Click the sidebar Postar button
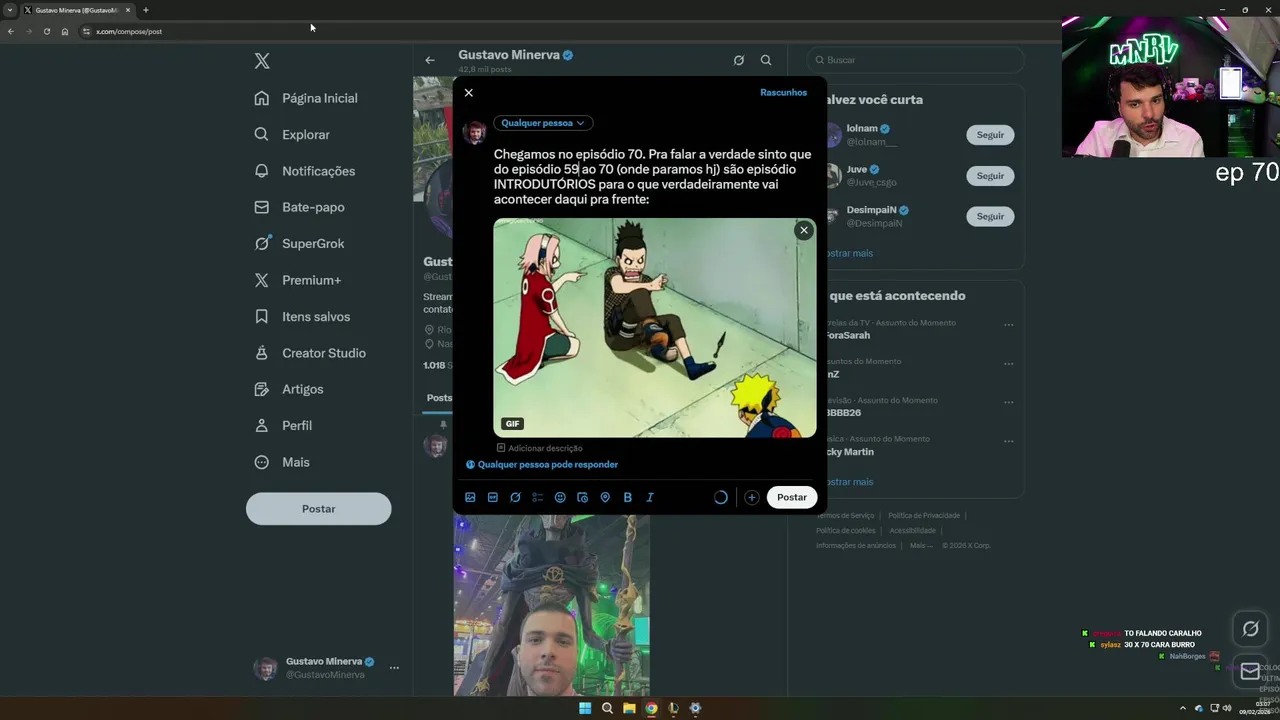The height and width of the screenshot is (720, 1280). [x=319, y=509]
